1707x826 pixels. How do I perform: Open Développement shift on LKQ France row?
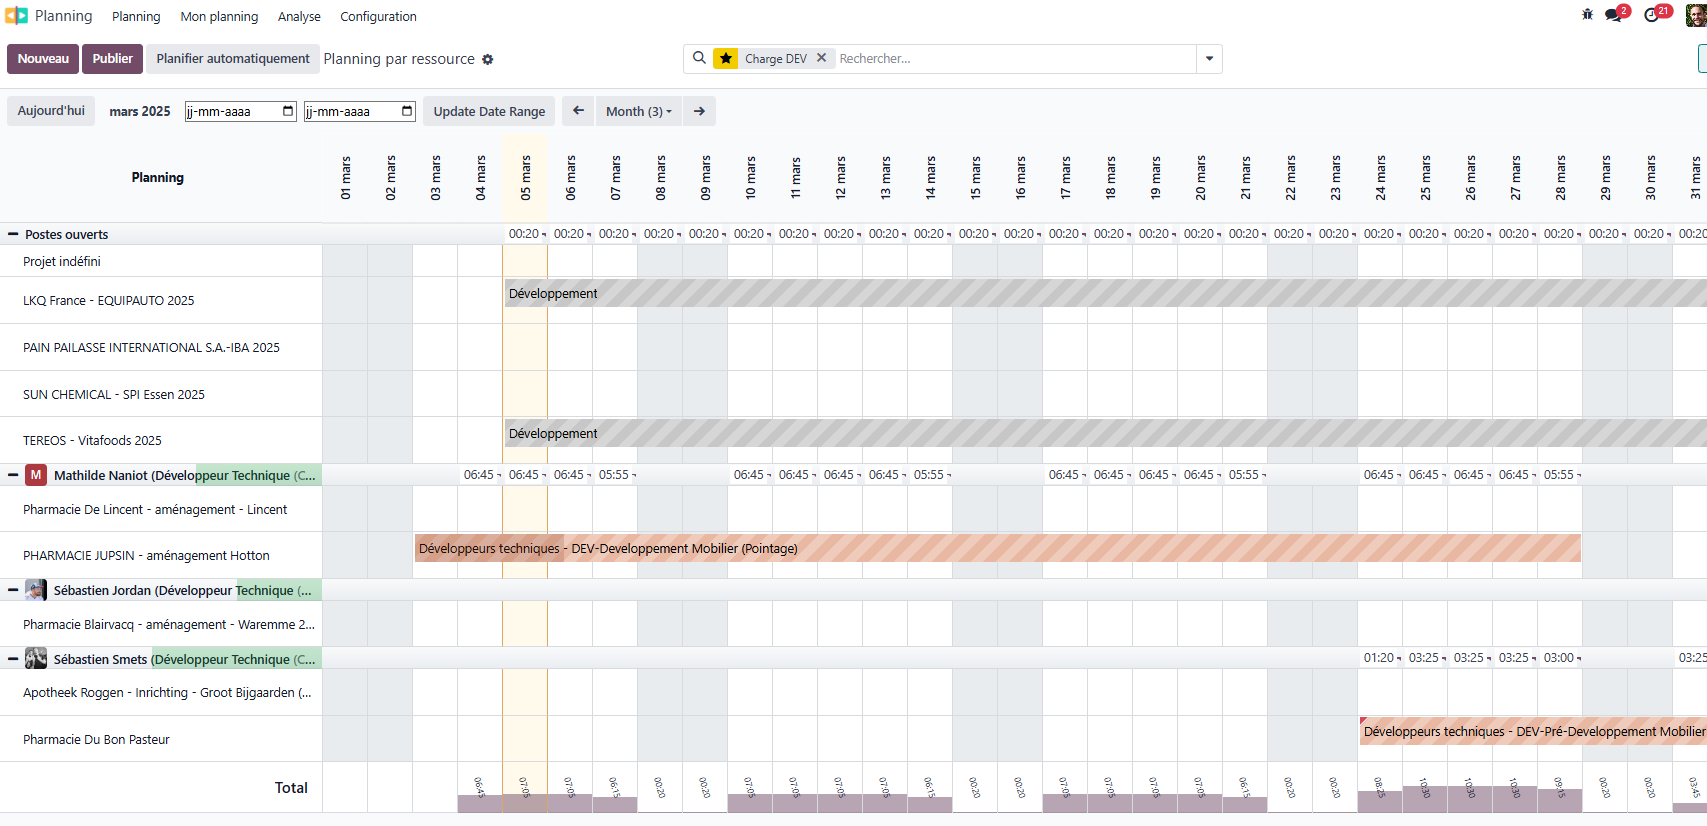[1105, 293]
